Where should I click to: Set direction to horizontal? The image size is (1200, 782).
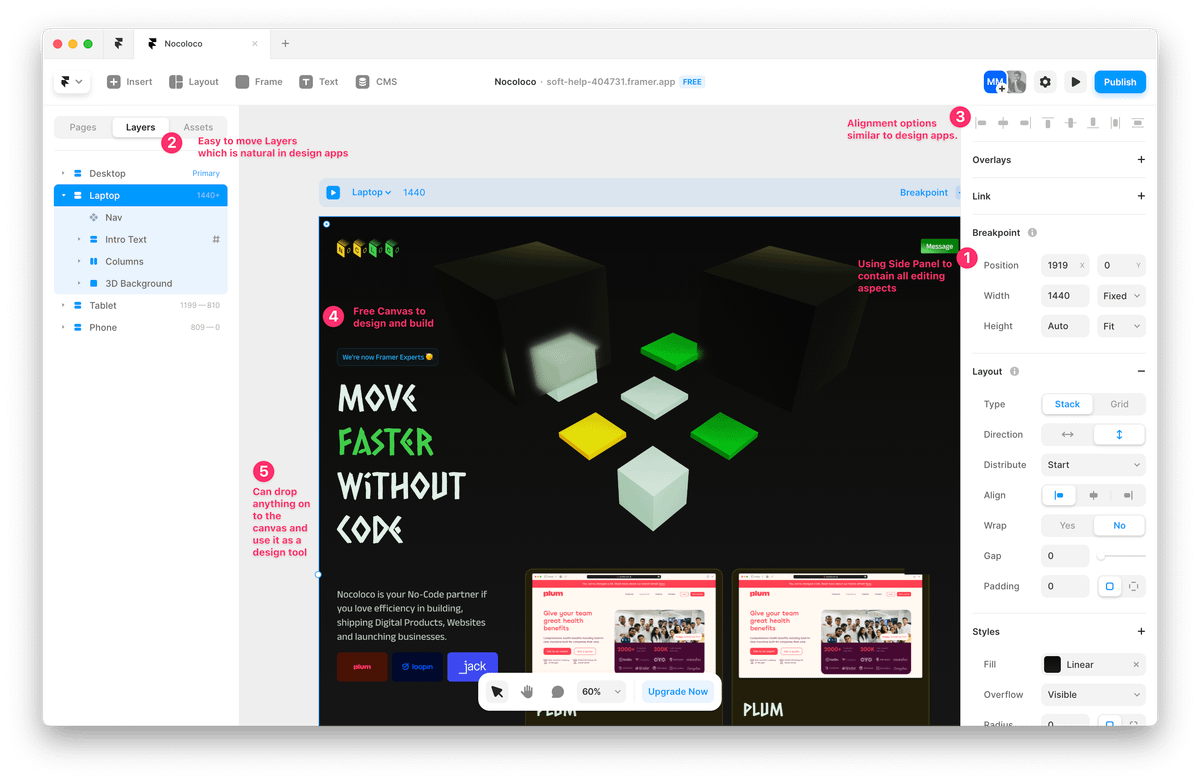coord(1067,435)
